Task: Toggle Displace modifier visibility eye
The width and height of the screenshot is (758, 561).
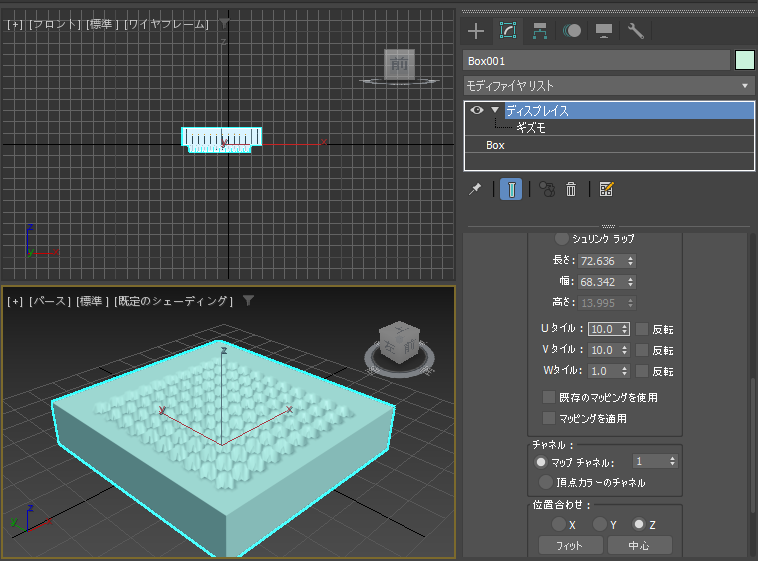Action: point(477,110)
